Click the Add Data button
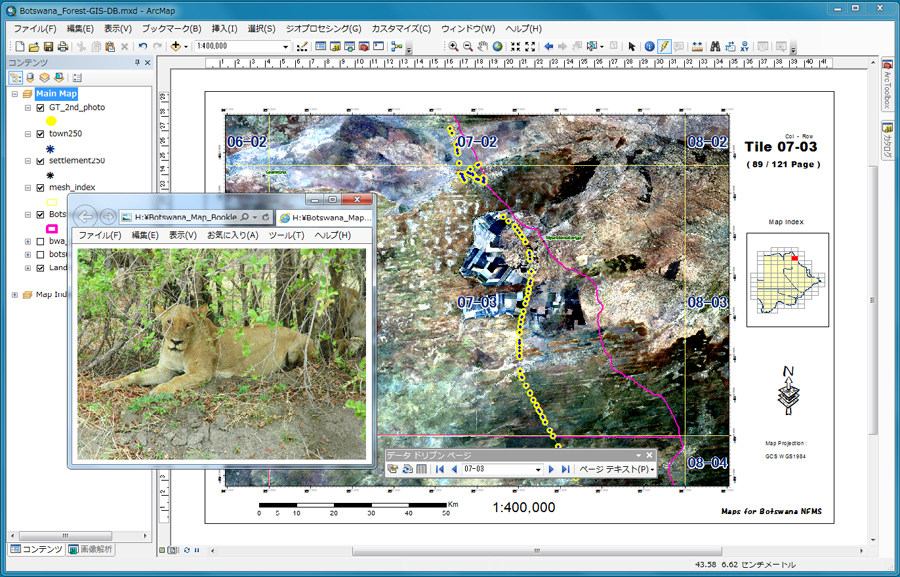 176,47
